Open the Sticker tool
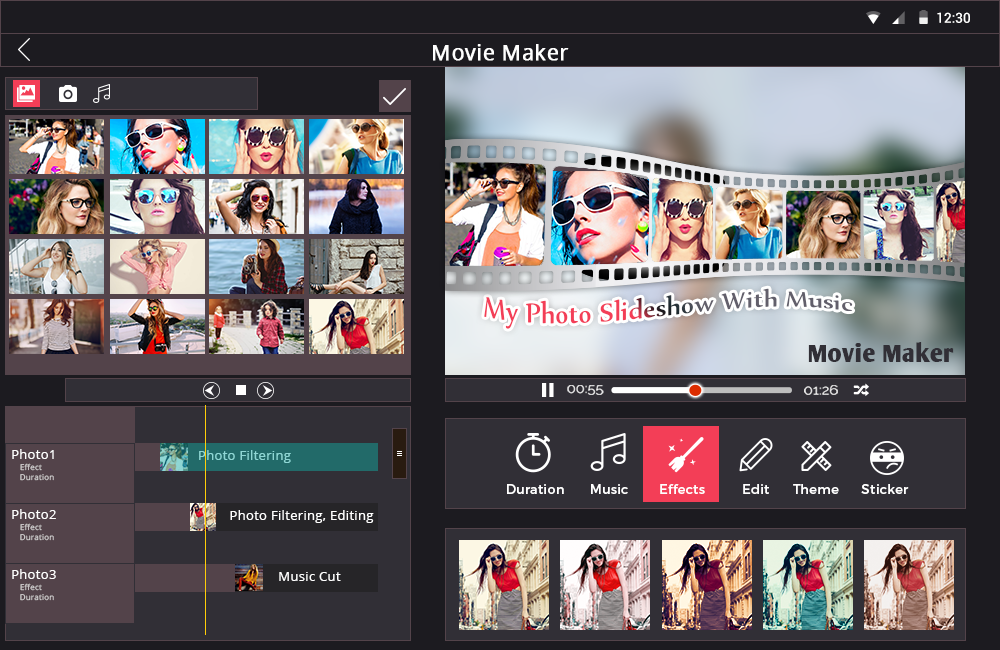 [x=885, y=464]
